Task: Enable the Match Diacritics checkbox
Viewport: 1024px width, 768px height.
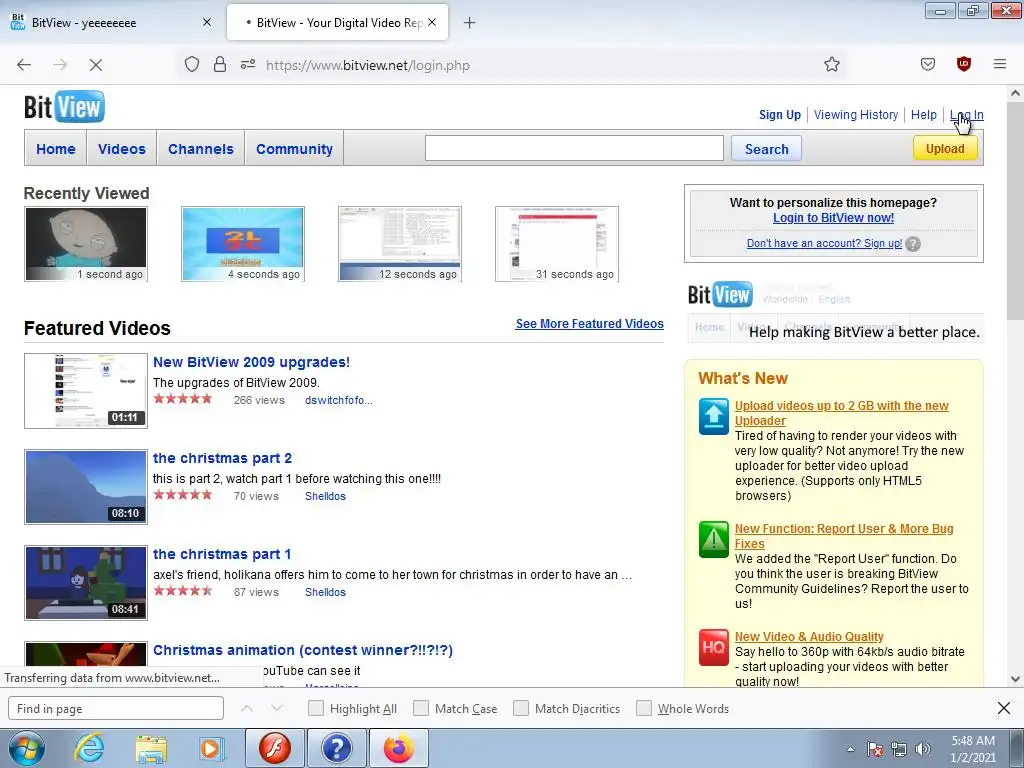Action: (x=520, y=708)
